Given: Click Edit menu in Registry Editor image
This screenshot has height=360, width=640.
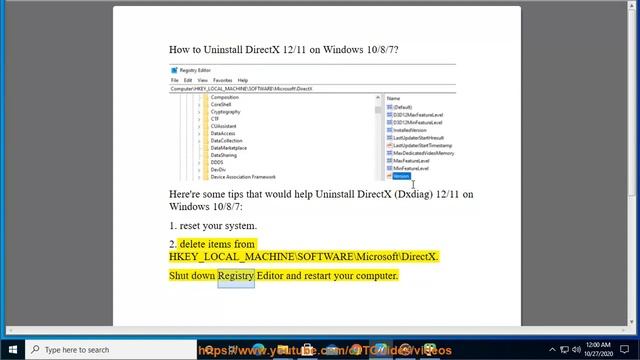Looking at the screenshot, I should tap(188, 80).
